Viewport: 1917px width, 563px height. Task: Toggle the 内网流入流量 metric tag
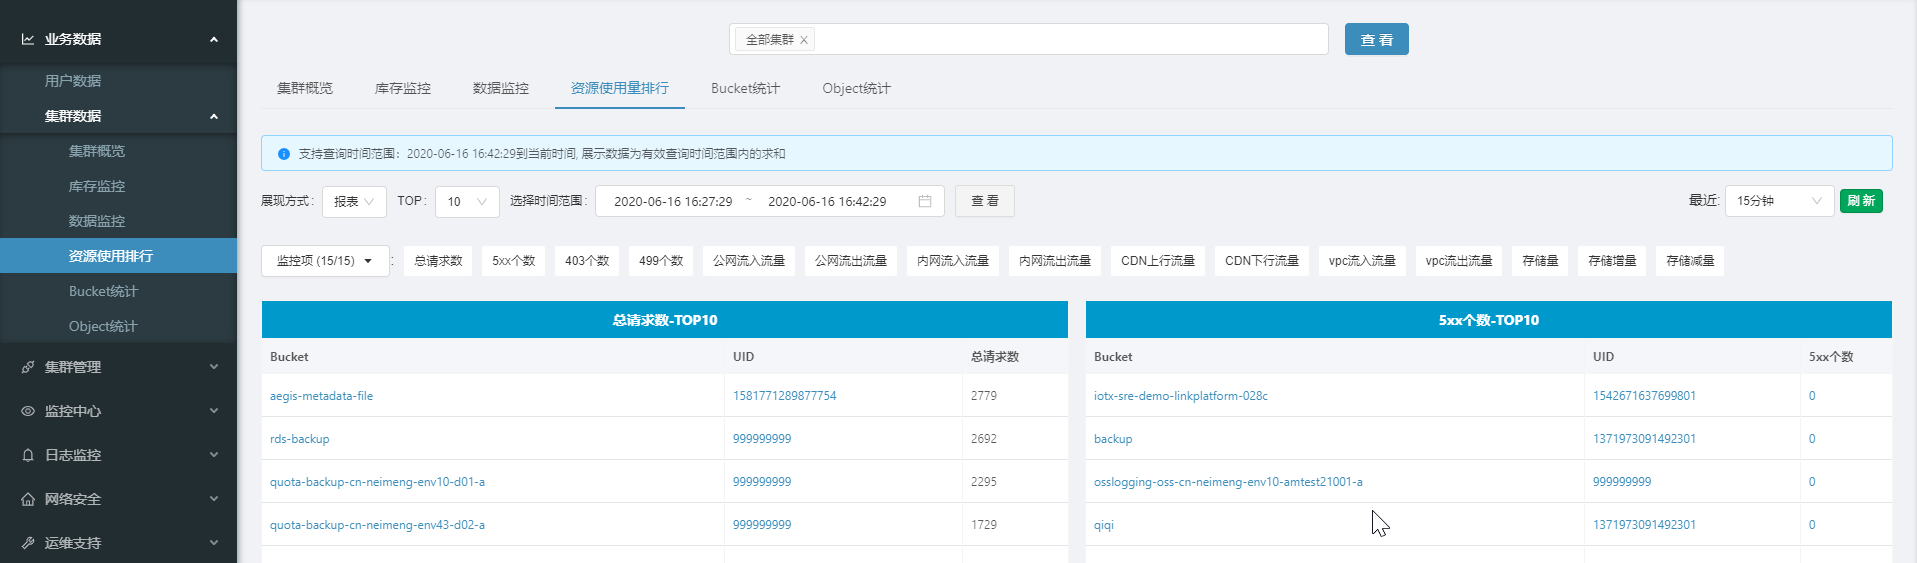click(x=953, y=261)
